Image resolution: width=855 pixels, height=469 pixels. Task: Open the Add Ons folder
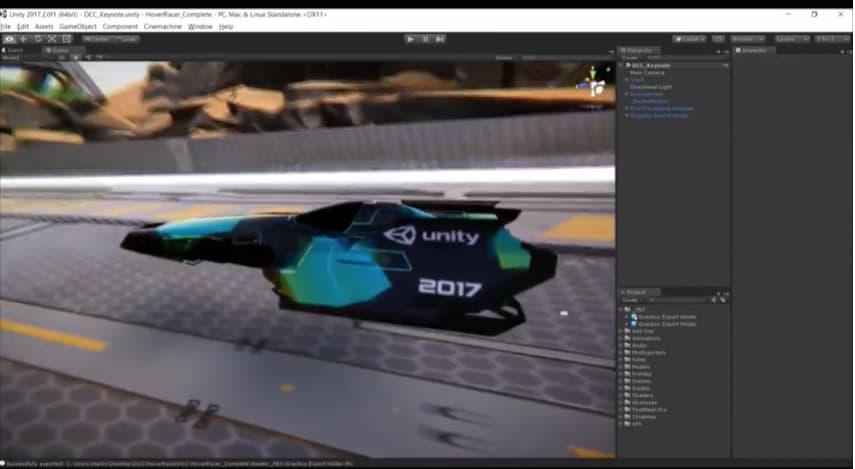coord(639,331)
